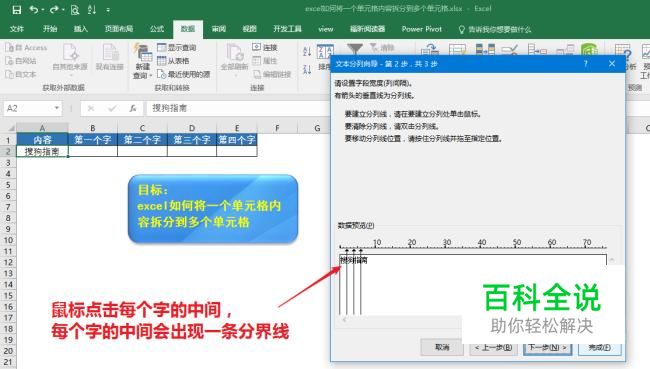650x369 pixels.
Task: Select header cell 第一个字 in B1
Action: pyautogui.click(x=93, y=140)
